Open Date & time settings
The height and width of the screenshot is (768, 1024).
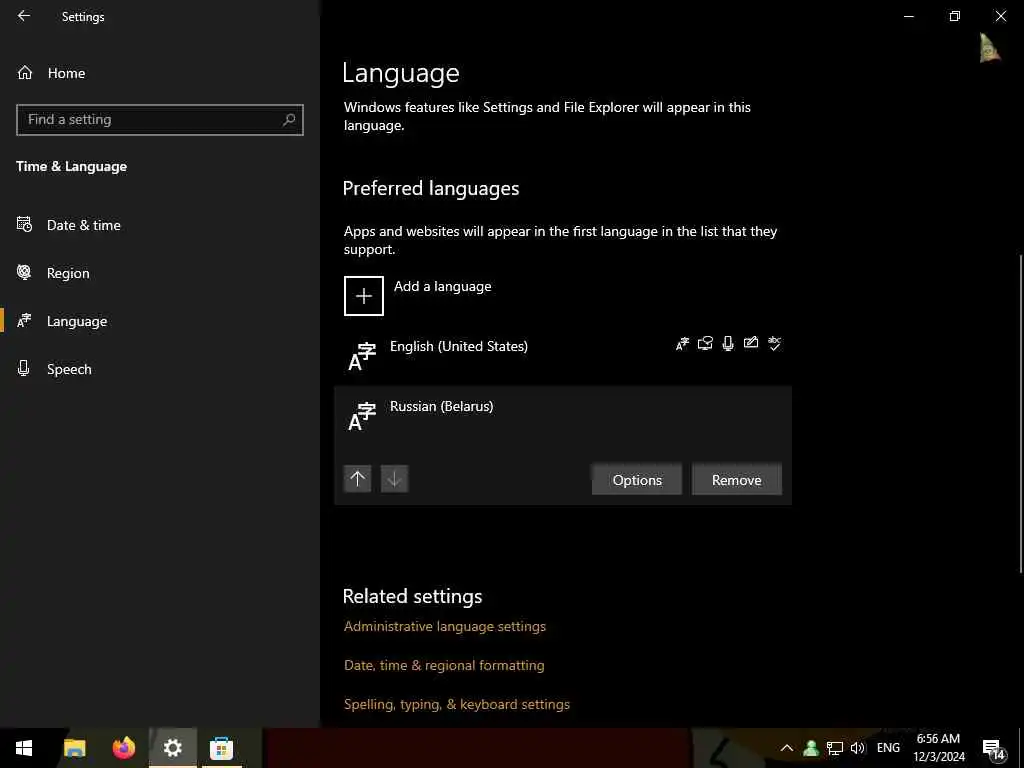tap(84, 225)
